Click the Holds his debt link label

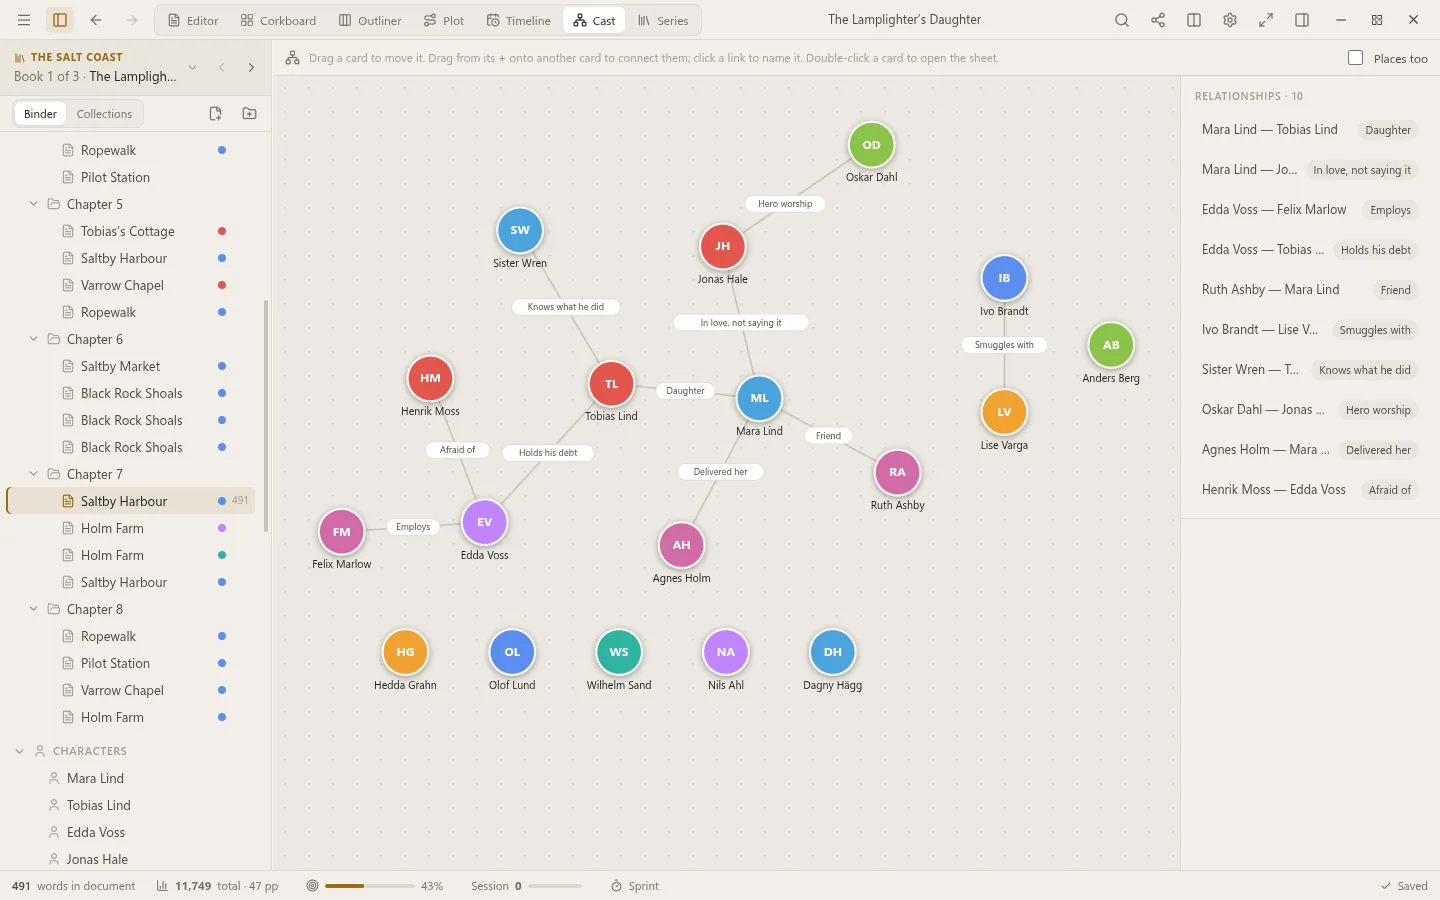pos(548,453)
